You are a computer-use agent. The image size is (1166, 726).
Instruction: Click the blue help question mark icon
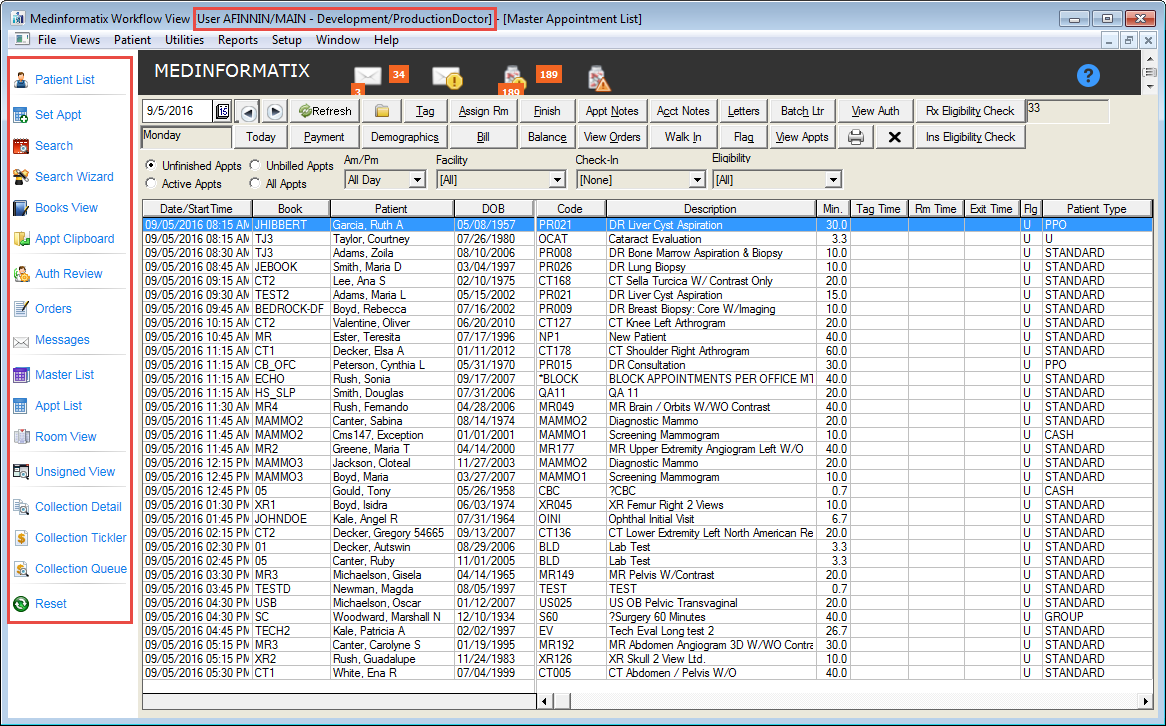tap(1088, 75)
